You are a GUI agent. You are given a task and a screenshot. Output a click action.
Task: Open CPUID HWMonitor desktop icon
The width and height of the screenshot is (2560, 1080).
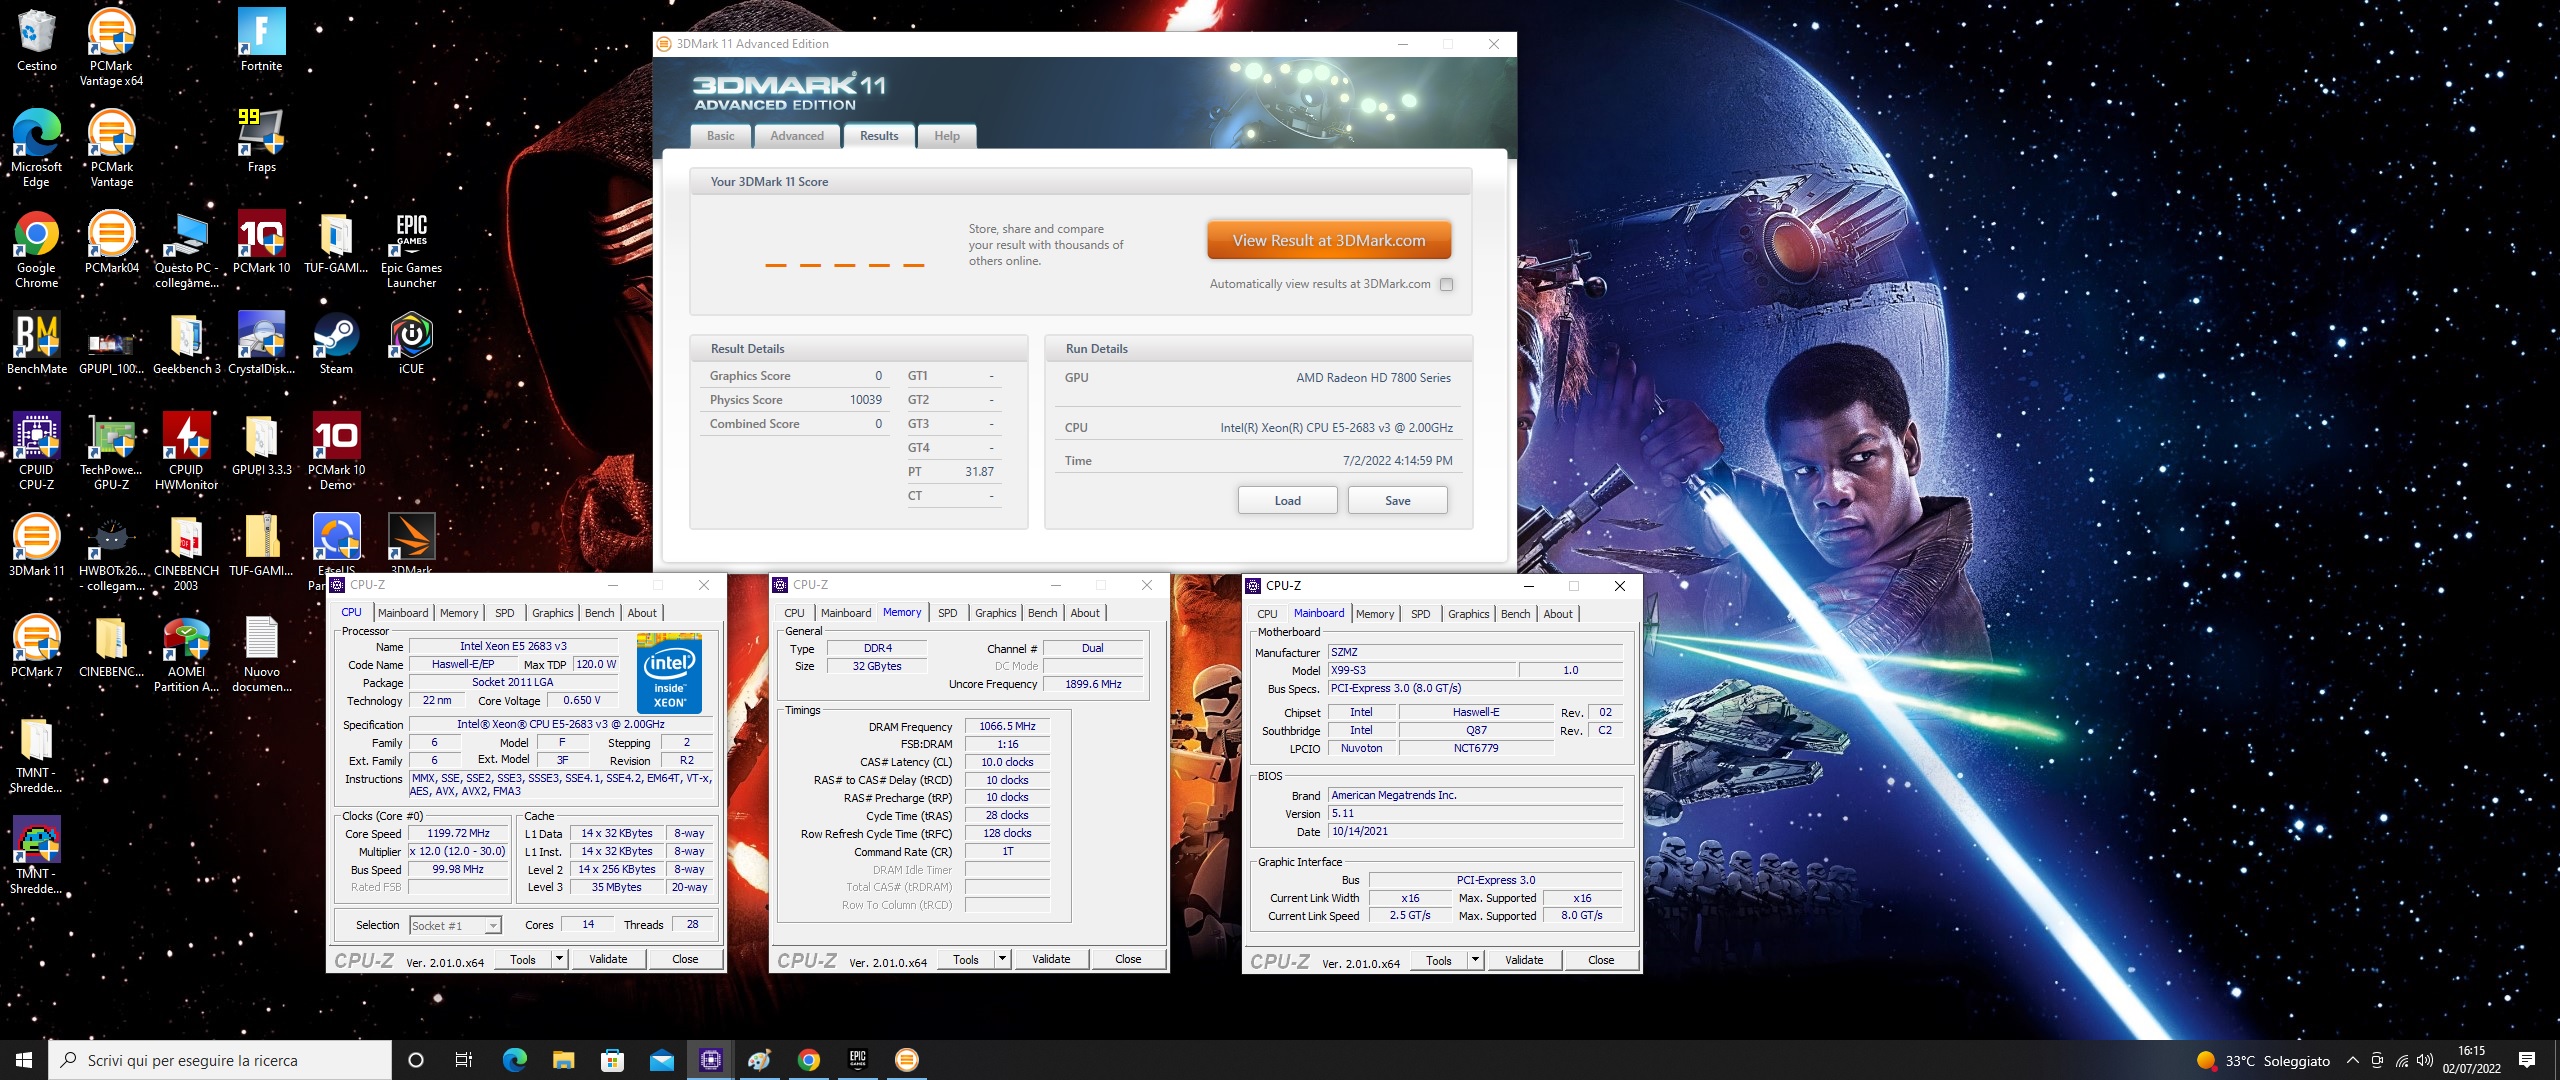pos(186,450)
